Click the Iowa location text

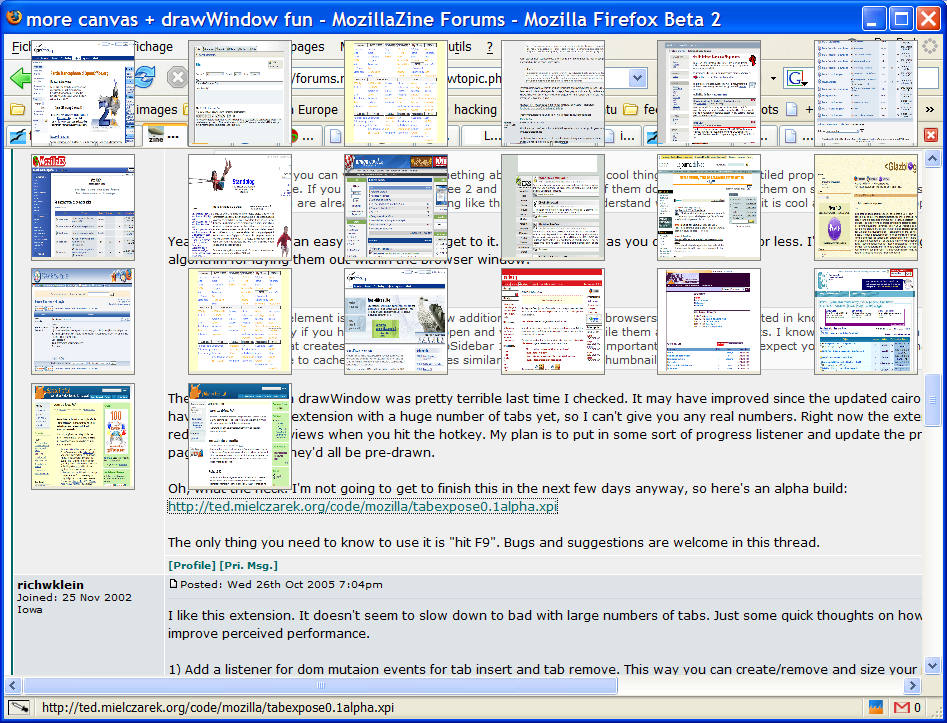pyautogui.click(x=30, y=609)
